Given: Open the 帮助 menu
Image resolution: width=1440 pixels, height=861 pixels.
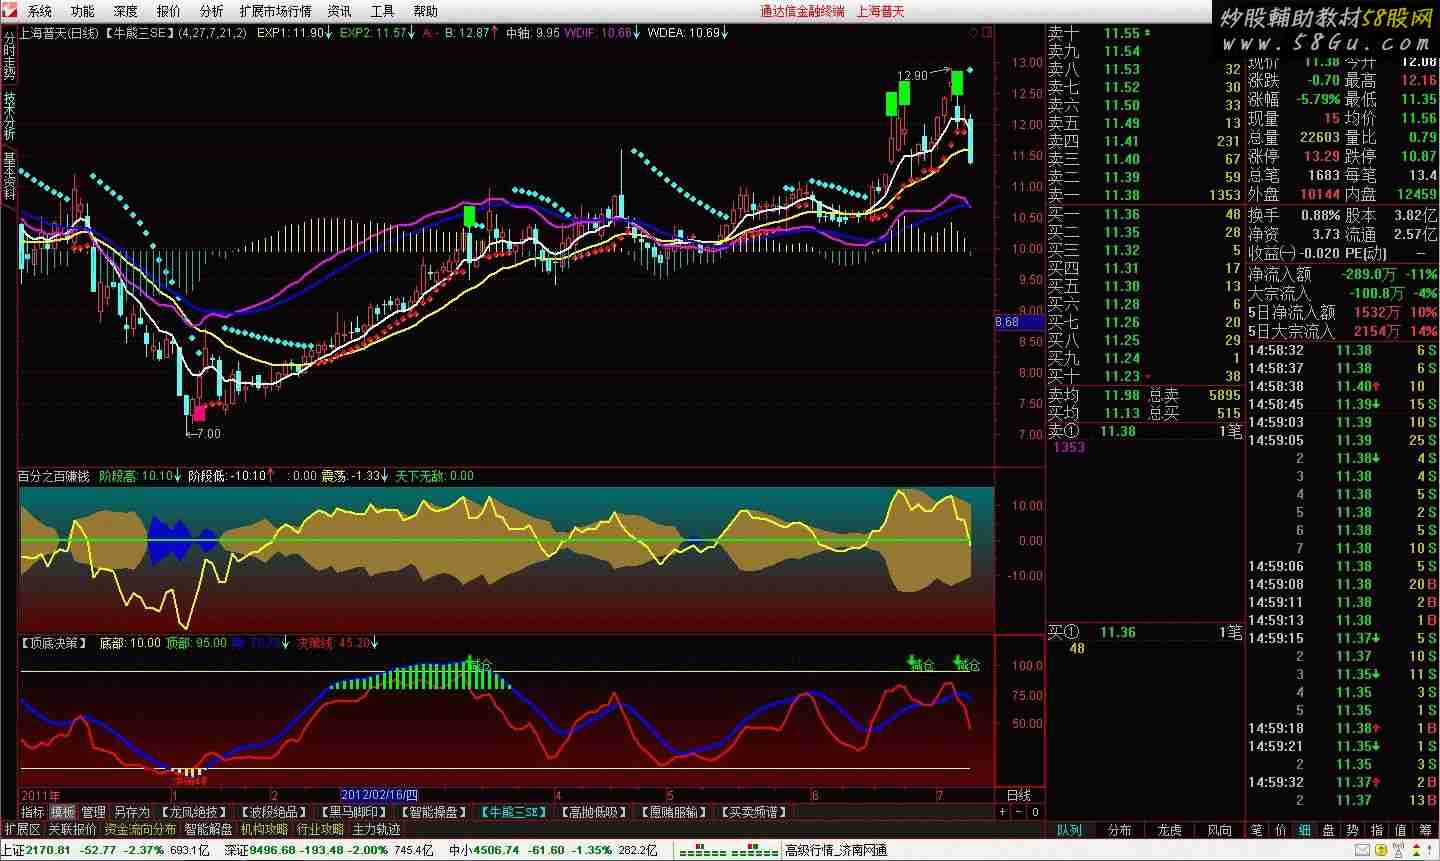Looking at the screenshot, I should (x=425, y=11).
